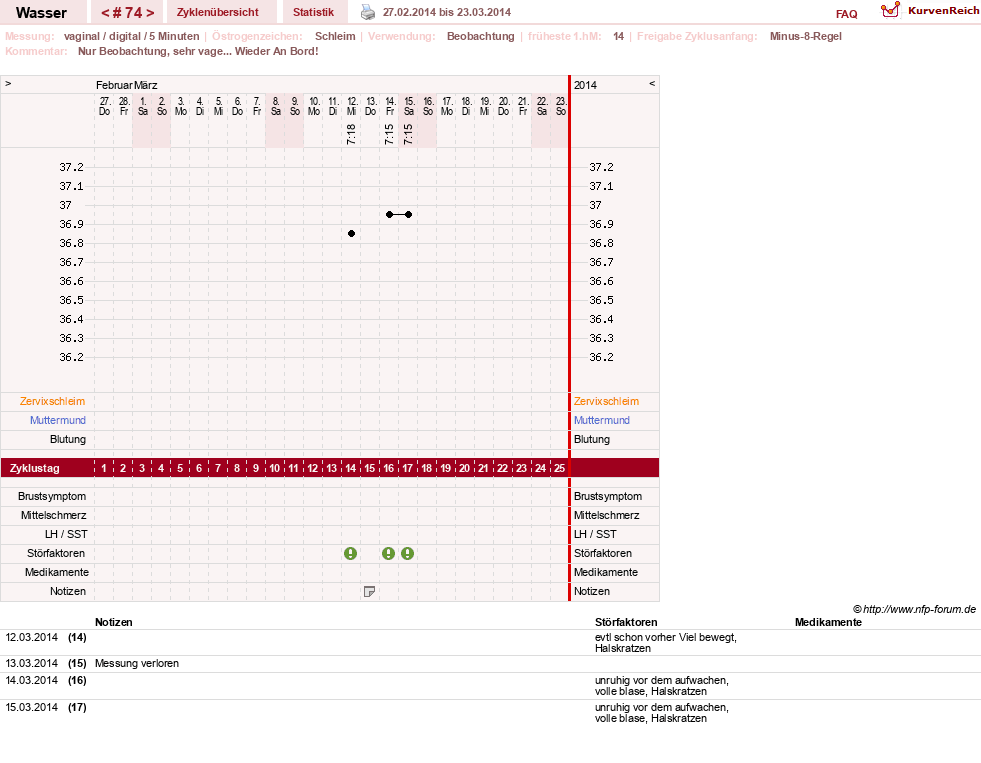The height and width of the screenshot is (763, 981).
Task: Select temperature point on 14 March
Action: [x=389, y=215]
